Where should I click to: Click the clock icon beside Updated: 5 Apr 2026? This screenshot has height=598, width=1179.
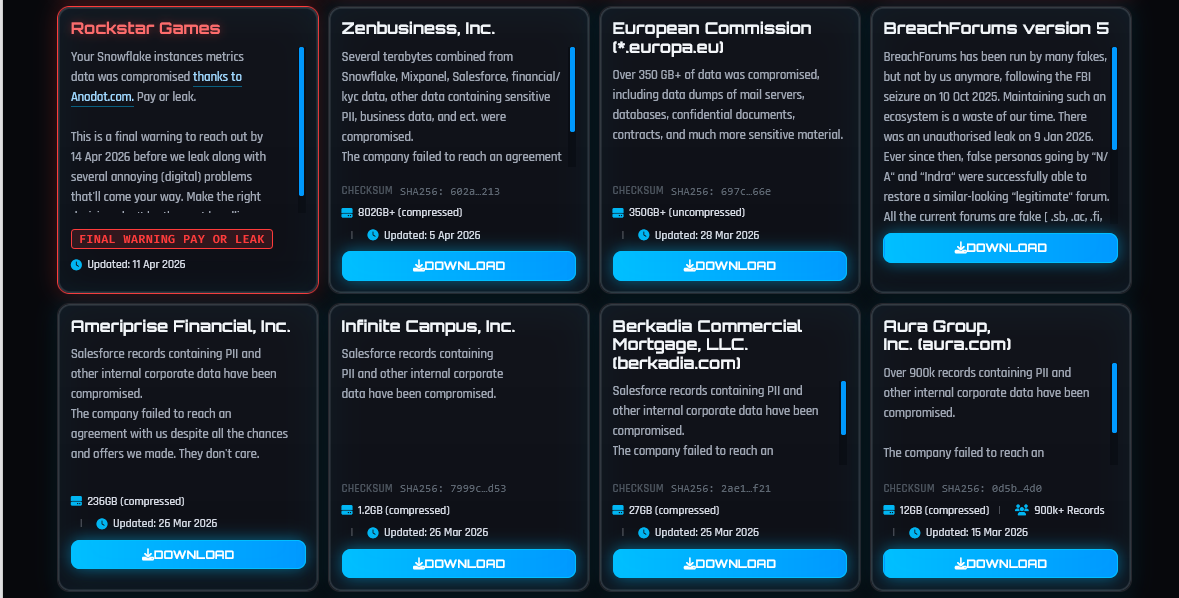pos(373,235)
